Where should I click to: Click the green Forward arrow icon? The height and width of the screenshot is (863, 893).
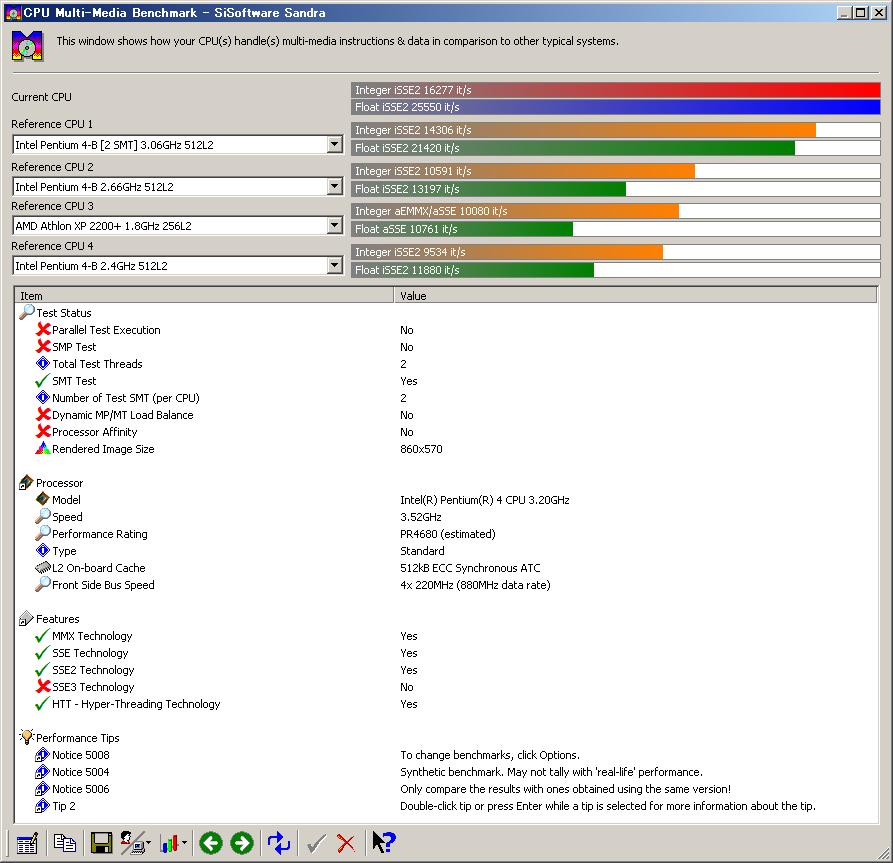pyautogui.click(x=242, y=843)
